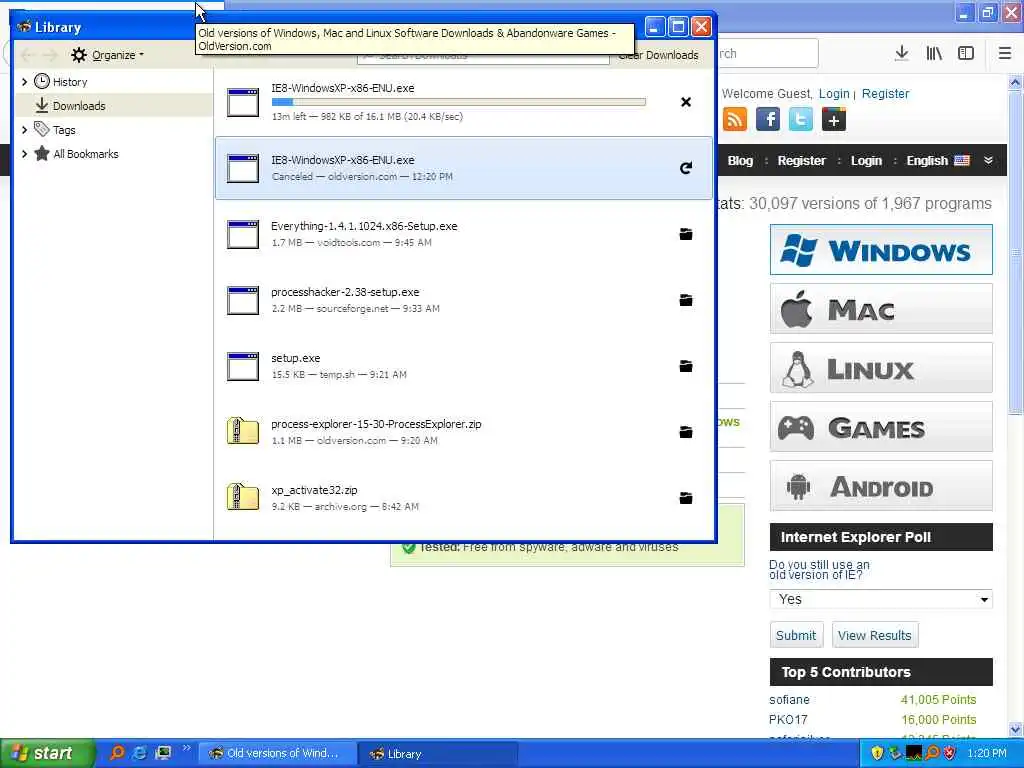Click the Linux category button
Viewport: 1024px width, 768px height.
pyautogui.click(x=881, y=368)
